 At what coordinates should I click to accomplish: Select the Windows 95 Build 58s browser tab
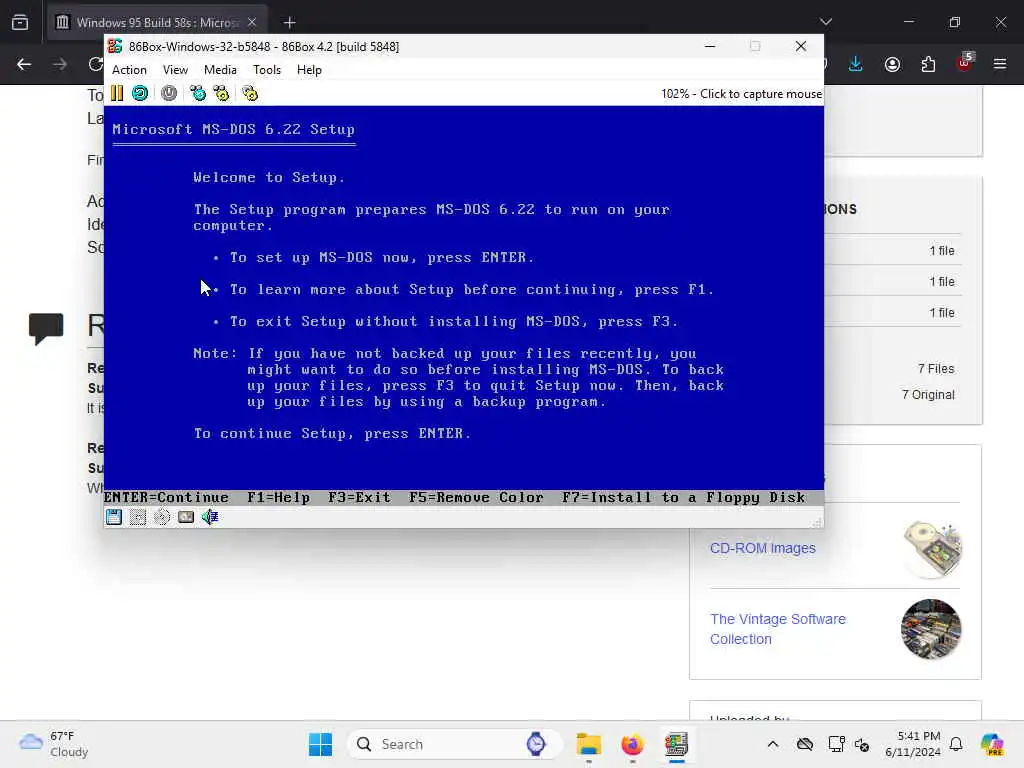157,22
